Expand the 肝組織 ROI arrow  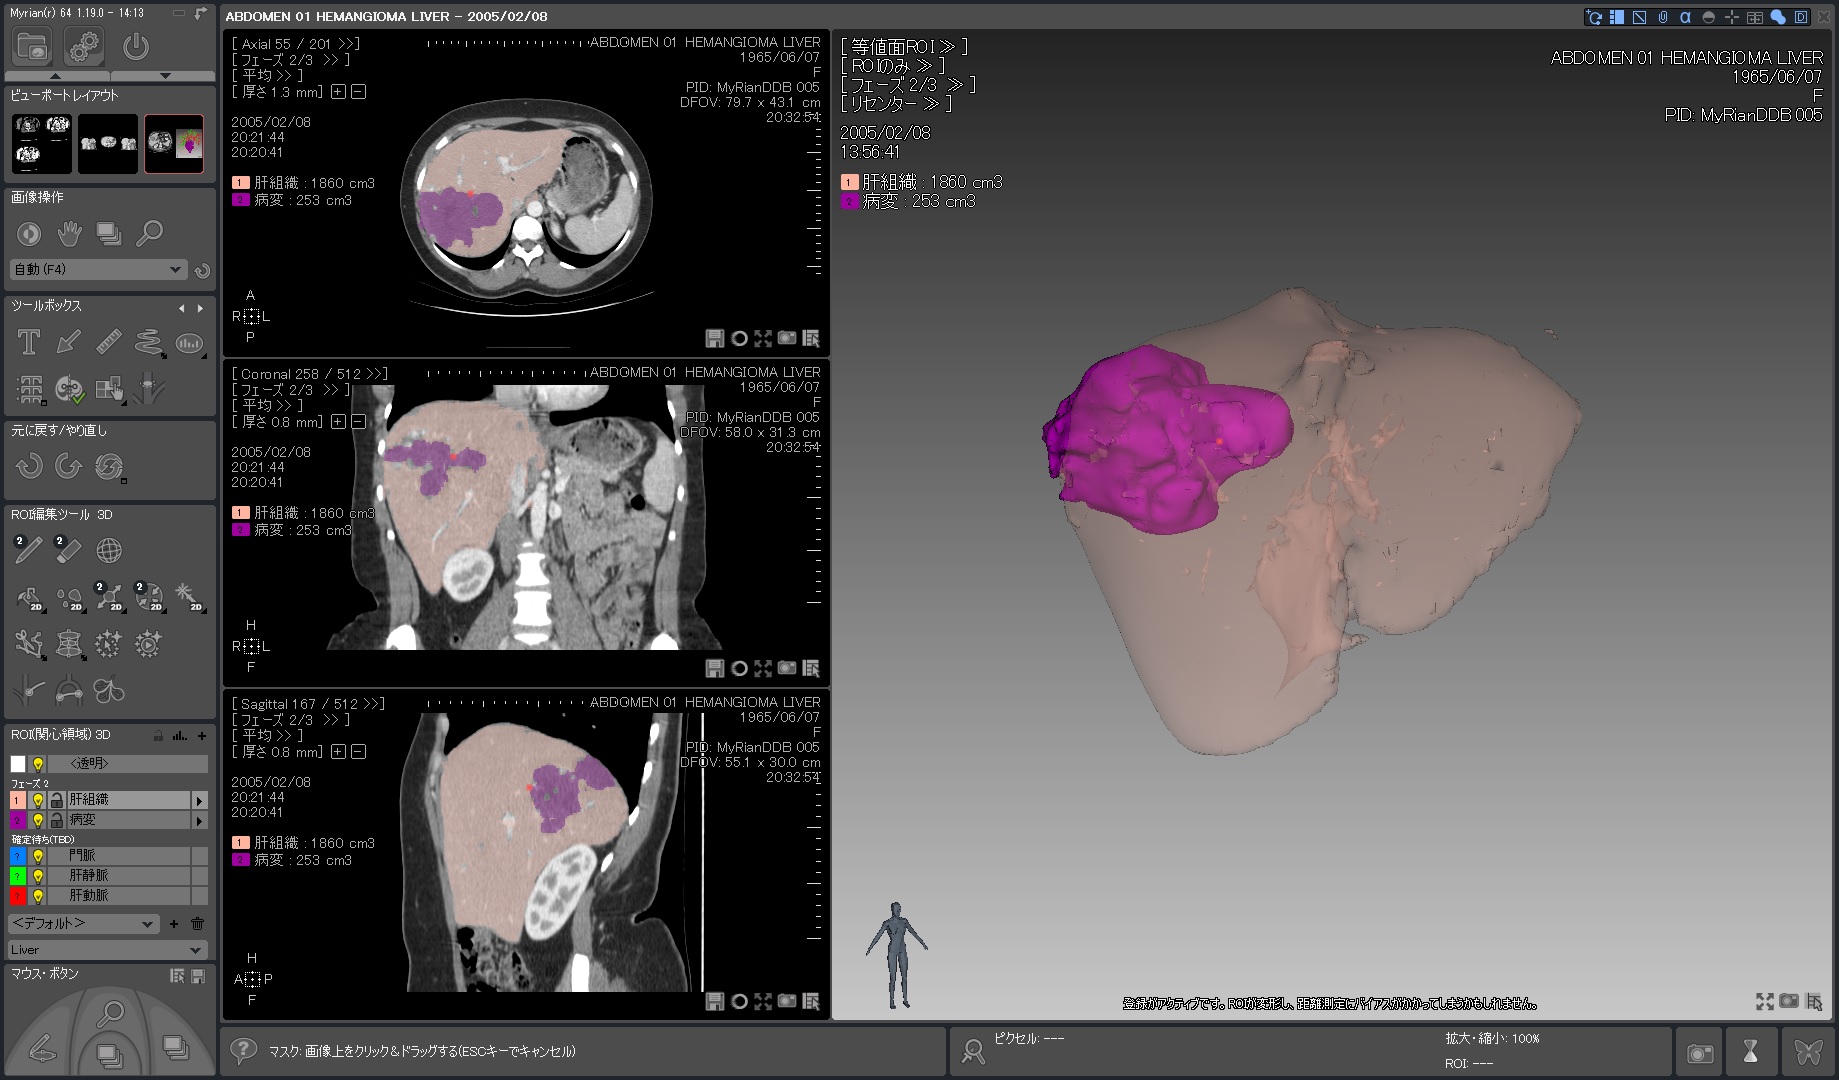pyautogui.click(x=199, y=800)
